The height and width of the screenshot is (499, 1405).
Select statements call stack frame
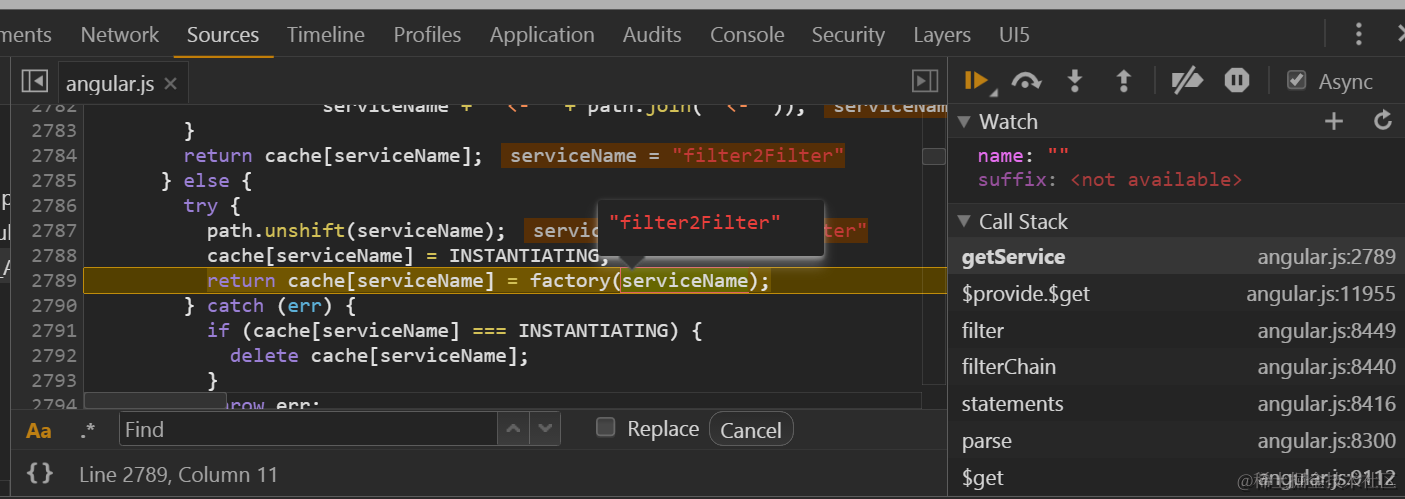1176,404
